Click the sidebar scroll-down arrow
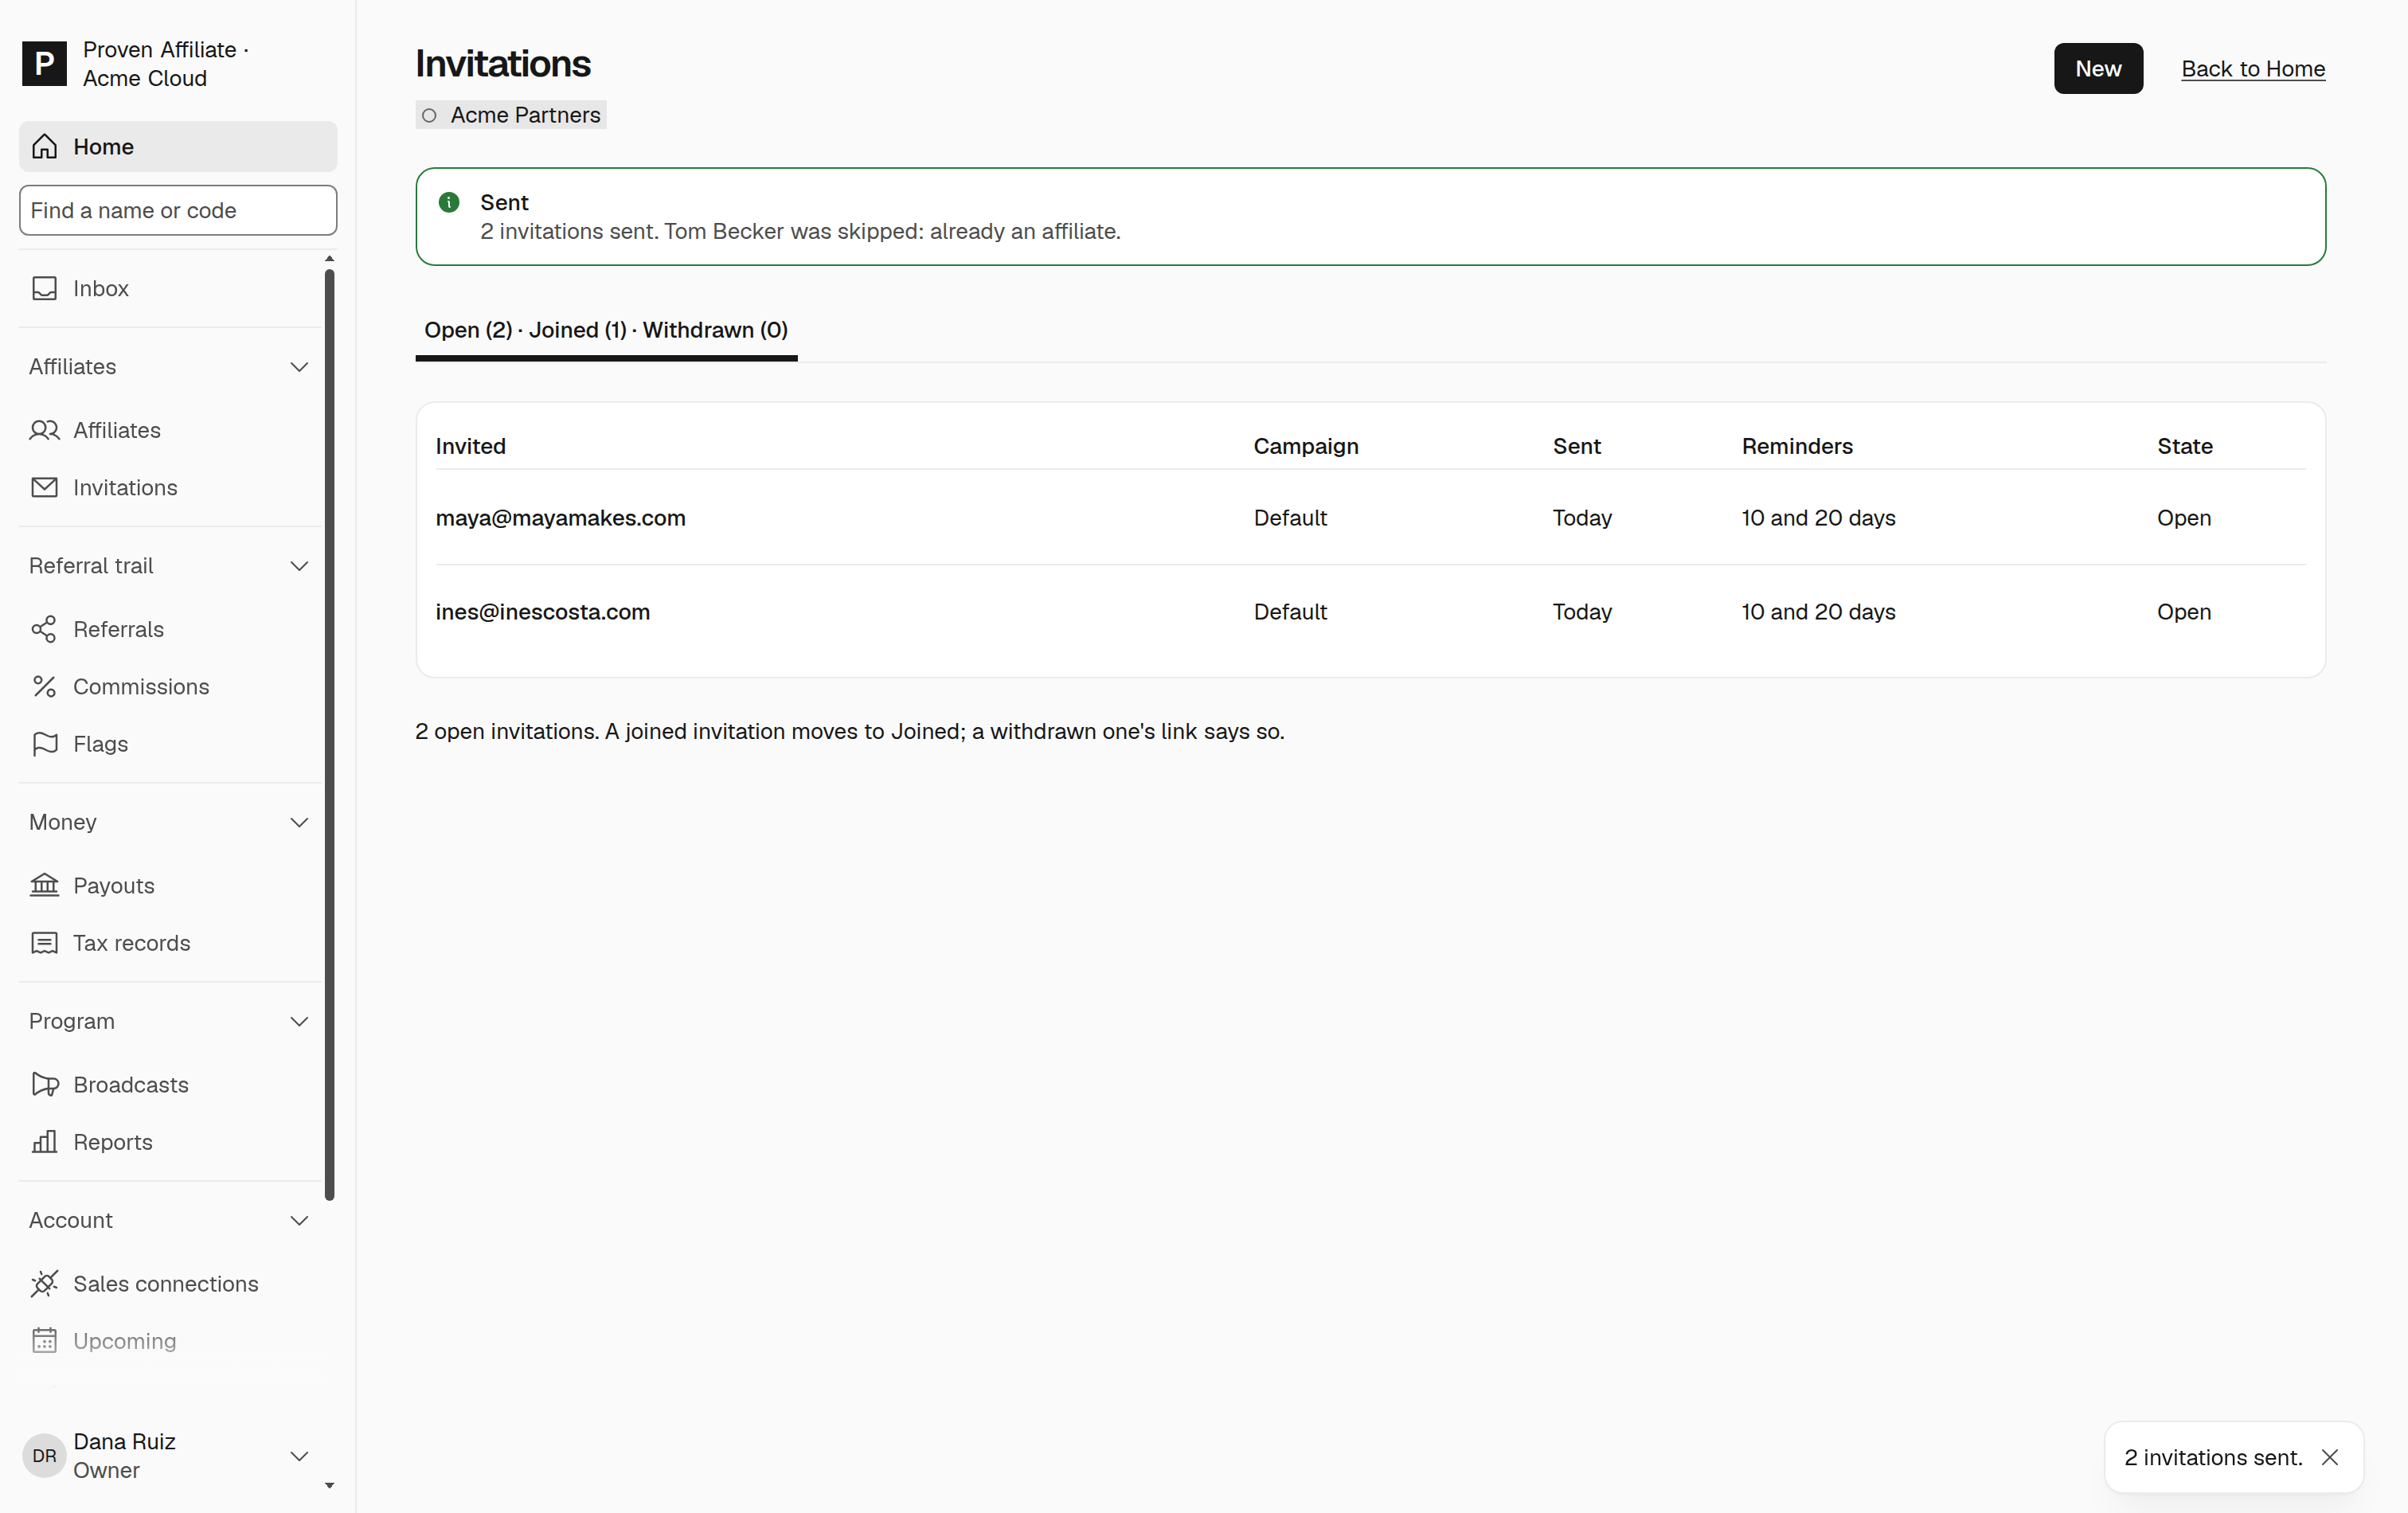The width and height of the screenshot is (2408, 1513). (x=329, y=1486)
